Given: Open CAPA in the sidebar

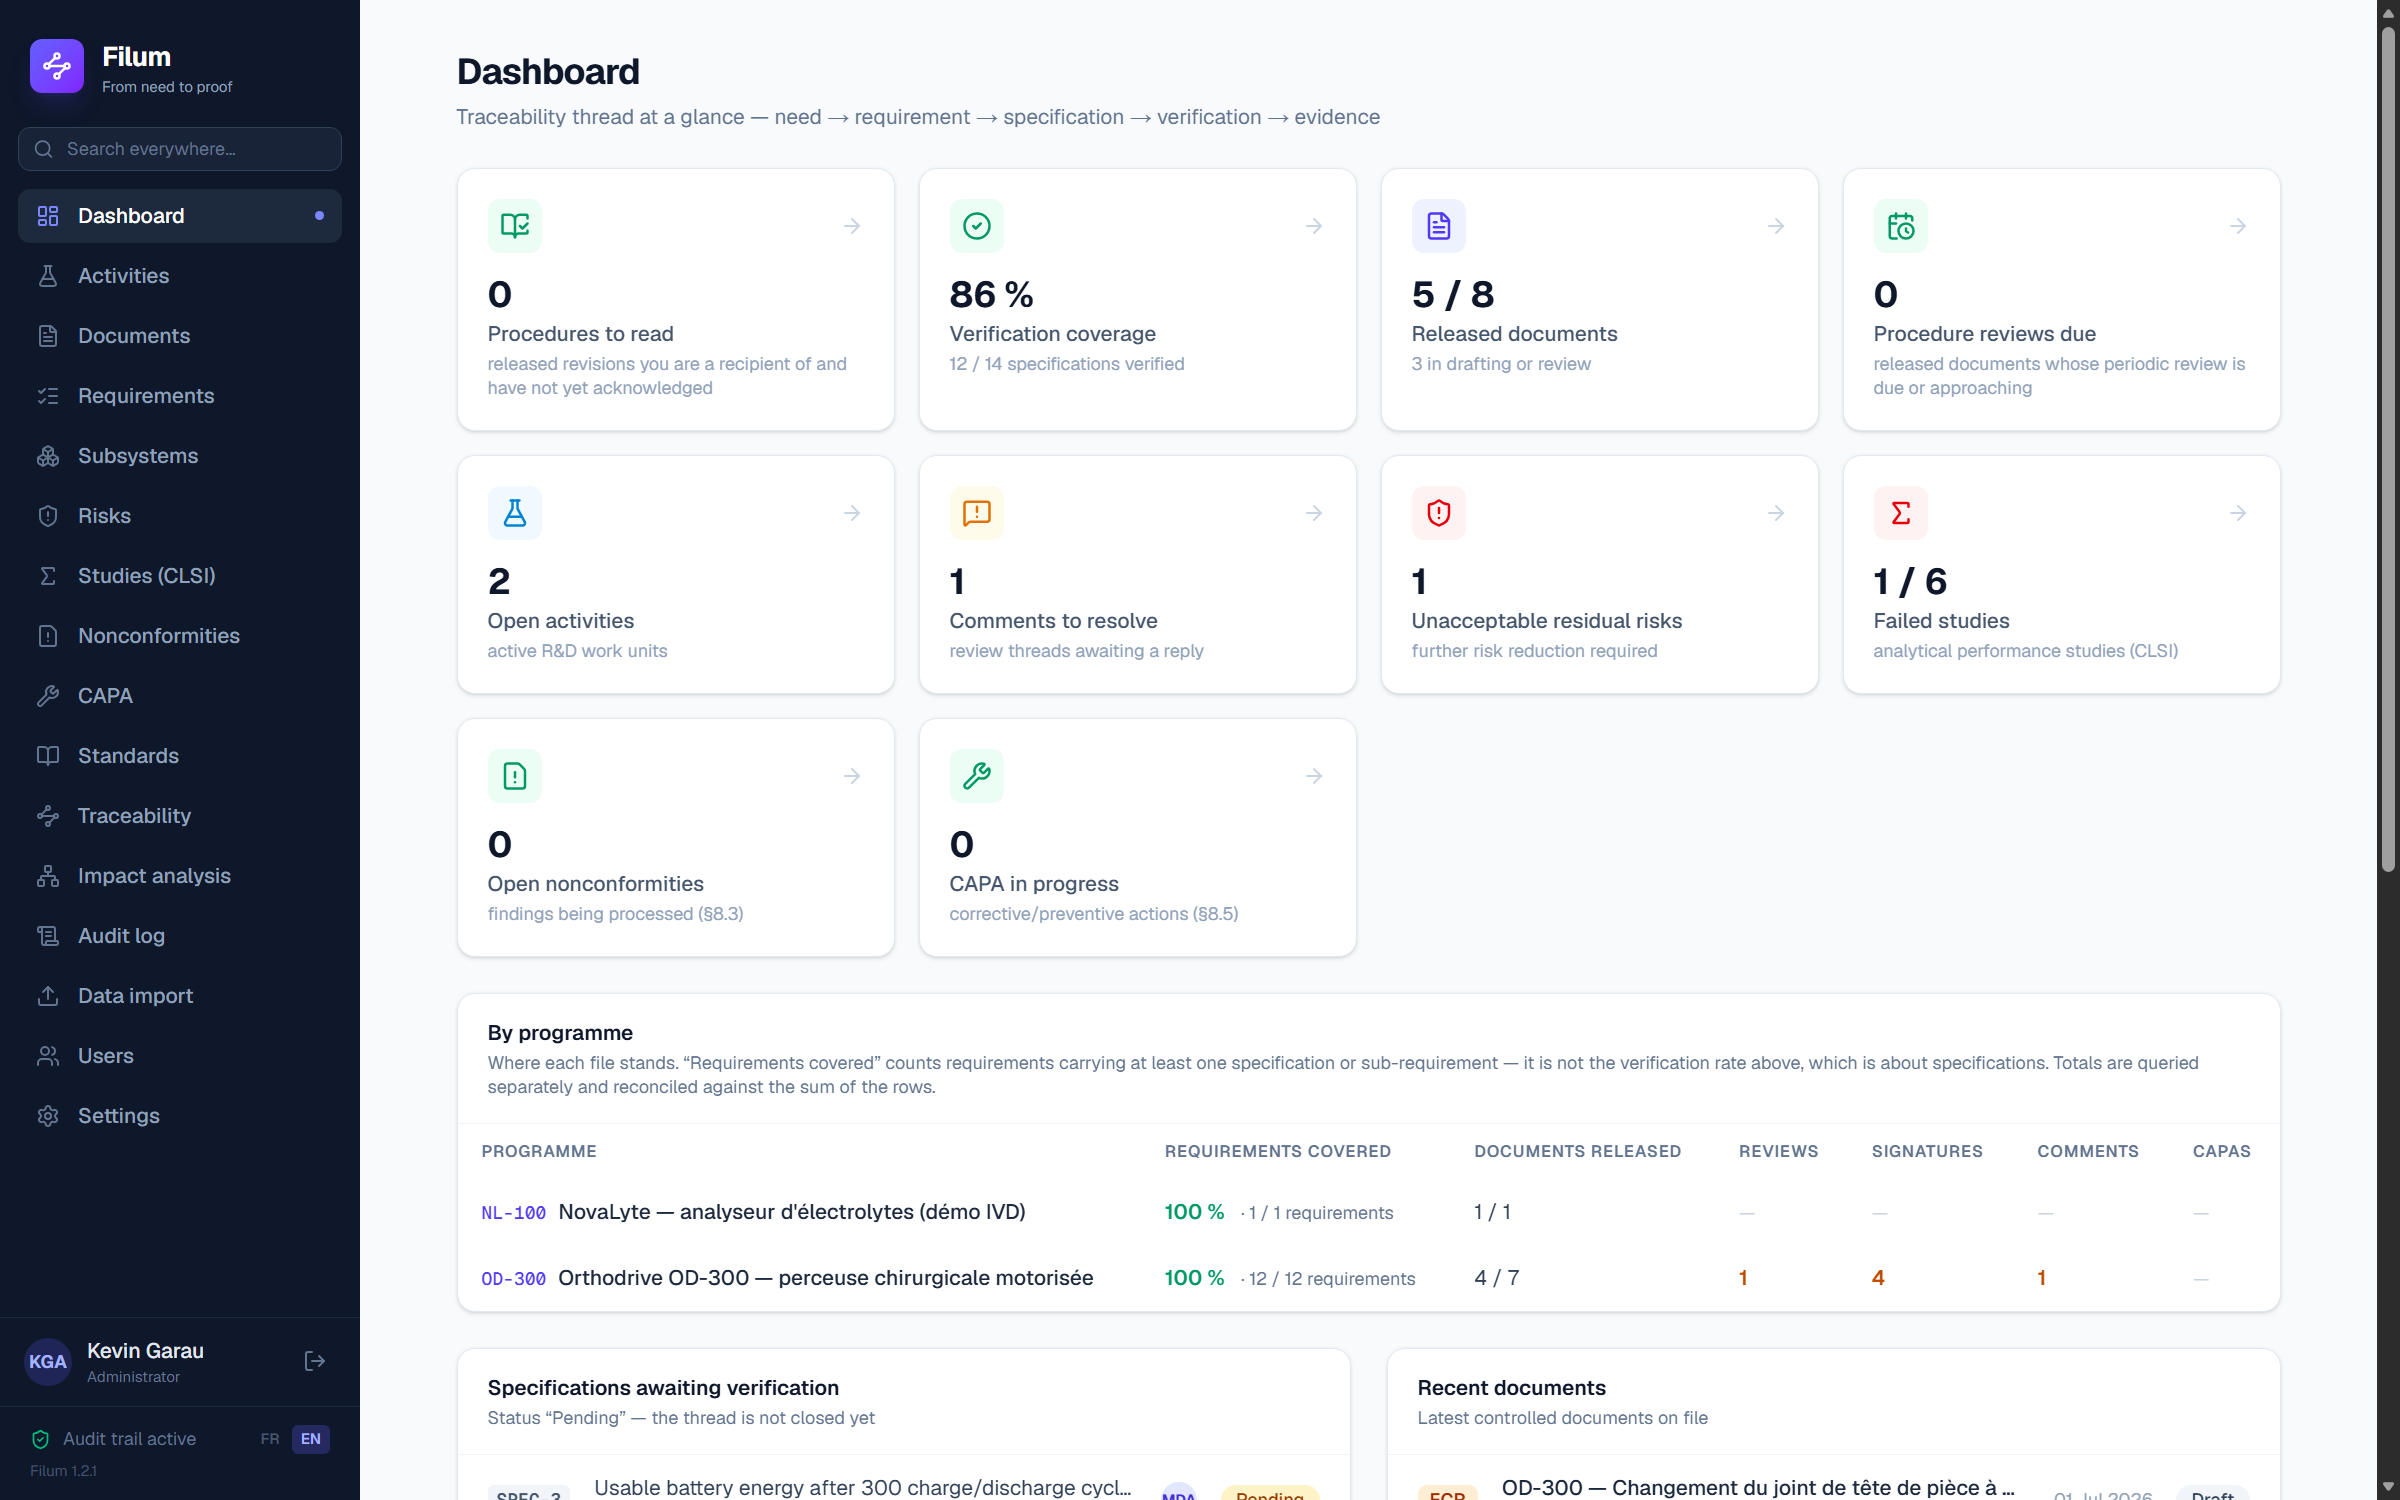Looking at the screenshot, I should pyautogui.click(x=180, y=696).
